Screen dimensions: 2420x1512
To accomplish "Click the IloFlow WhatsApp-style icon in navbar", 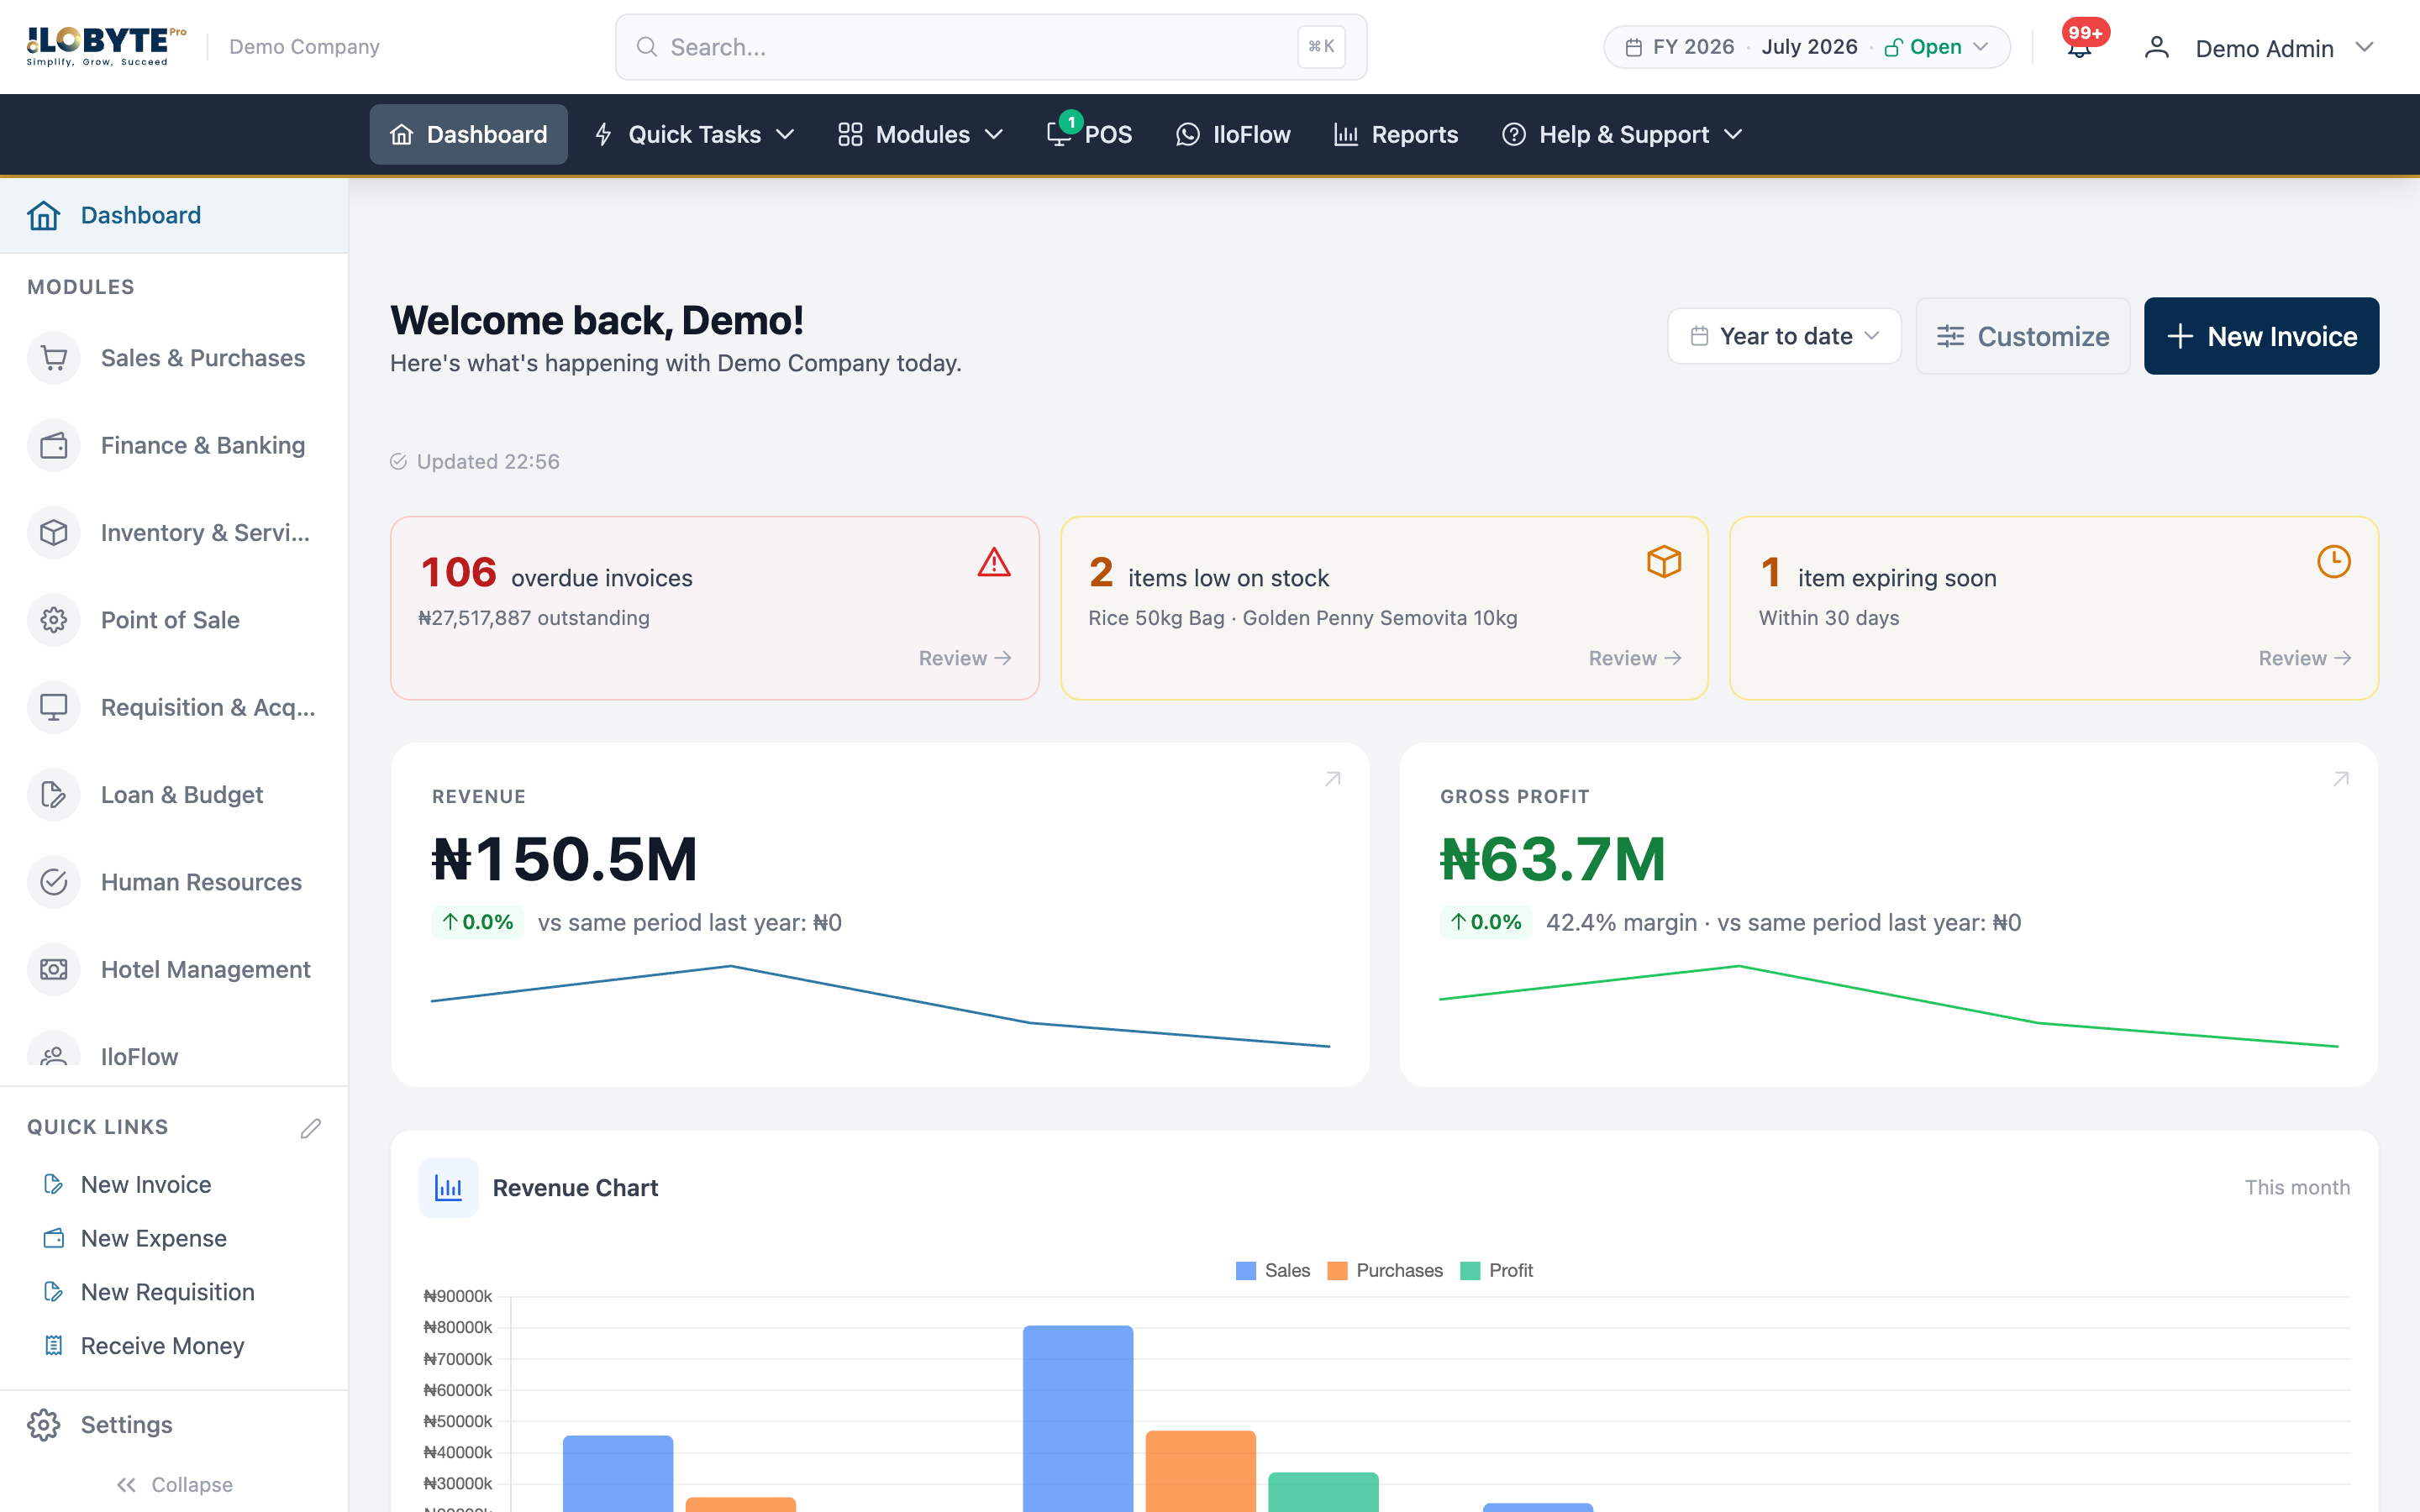I will pos(1187,134).
